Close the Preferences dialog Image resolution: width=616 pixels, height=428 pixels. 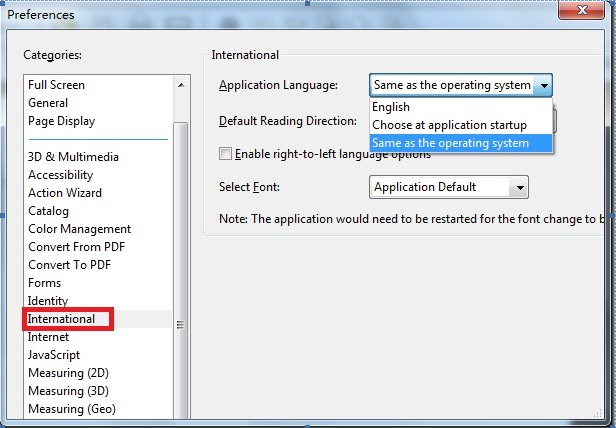581,10
